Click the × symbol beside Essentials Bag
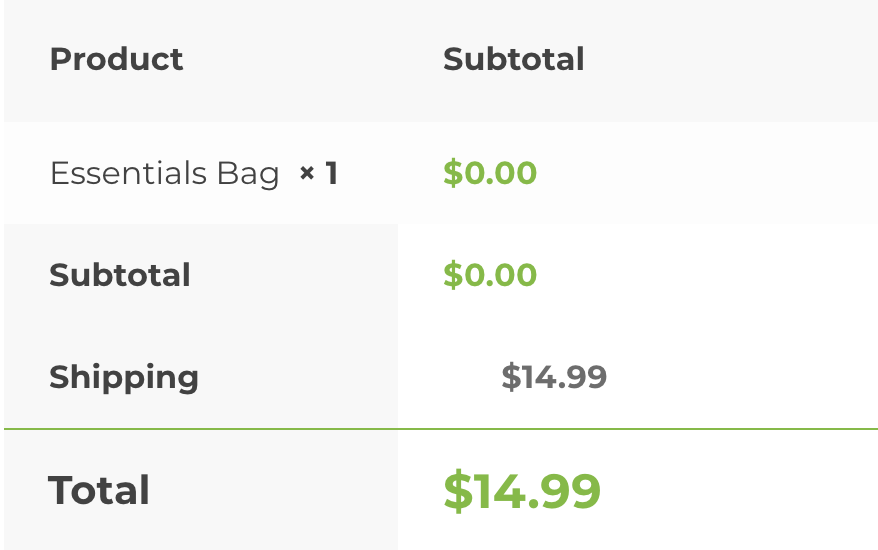 pos(307,174)
